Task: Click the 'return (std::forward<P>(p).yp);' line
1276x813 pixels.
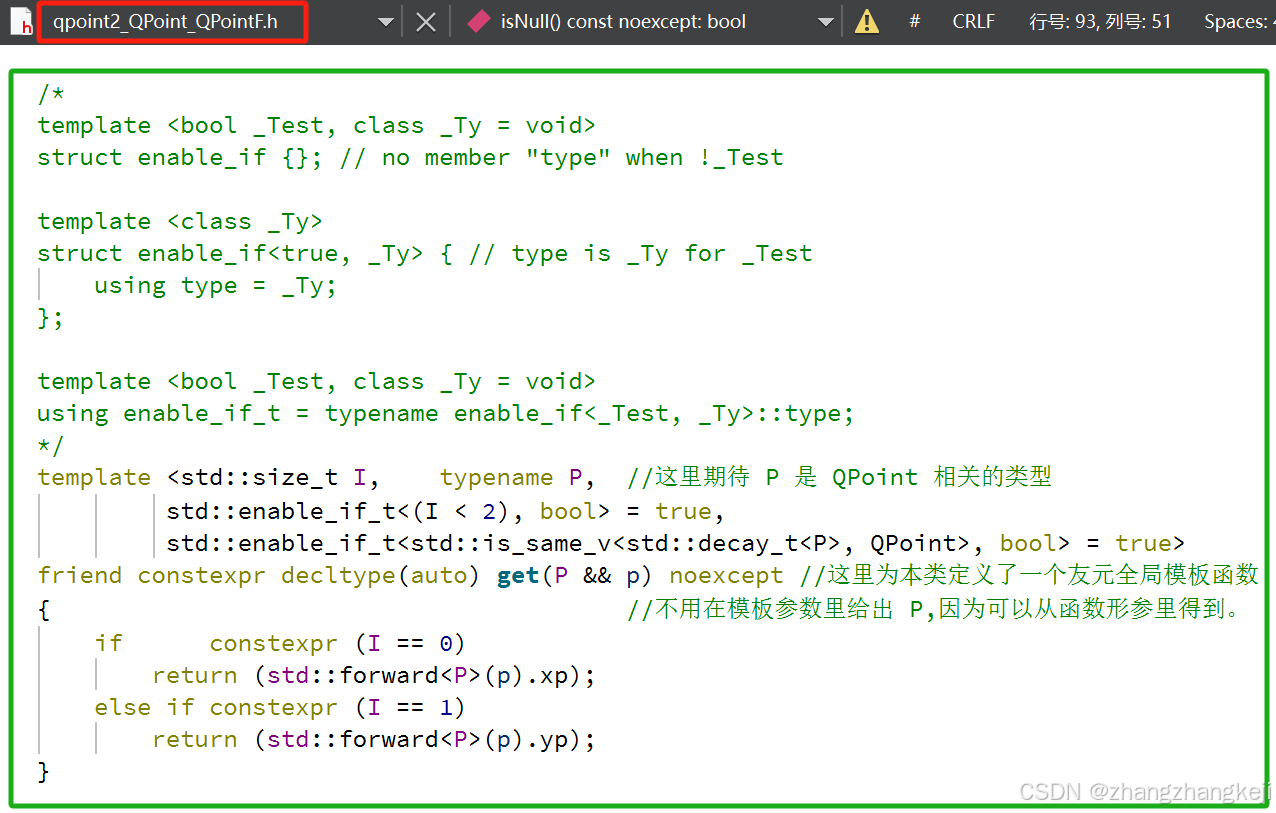Action: (x=373, y=740)
